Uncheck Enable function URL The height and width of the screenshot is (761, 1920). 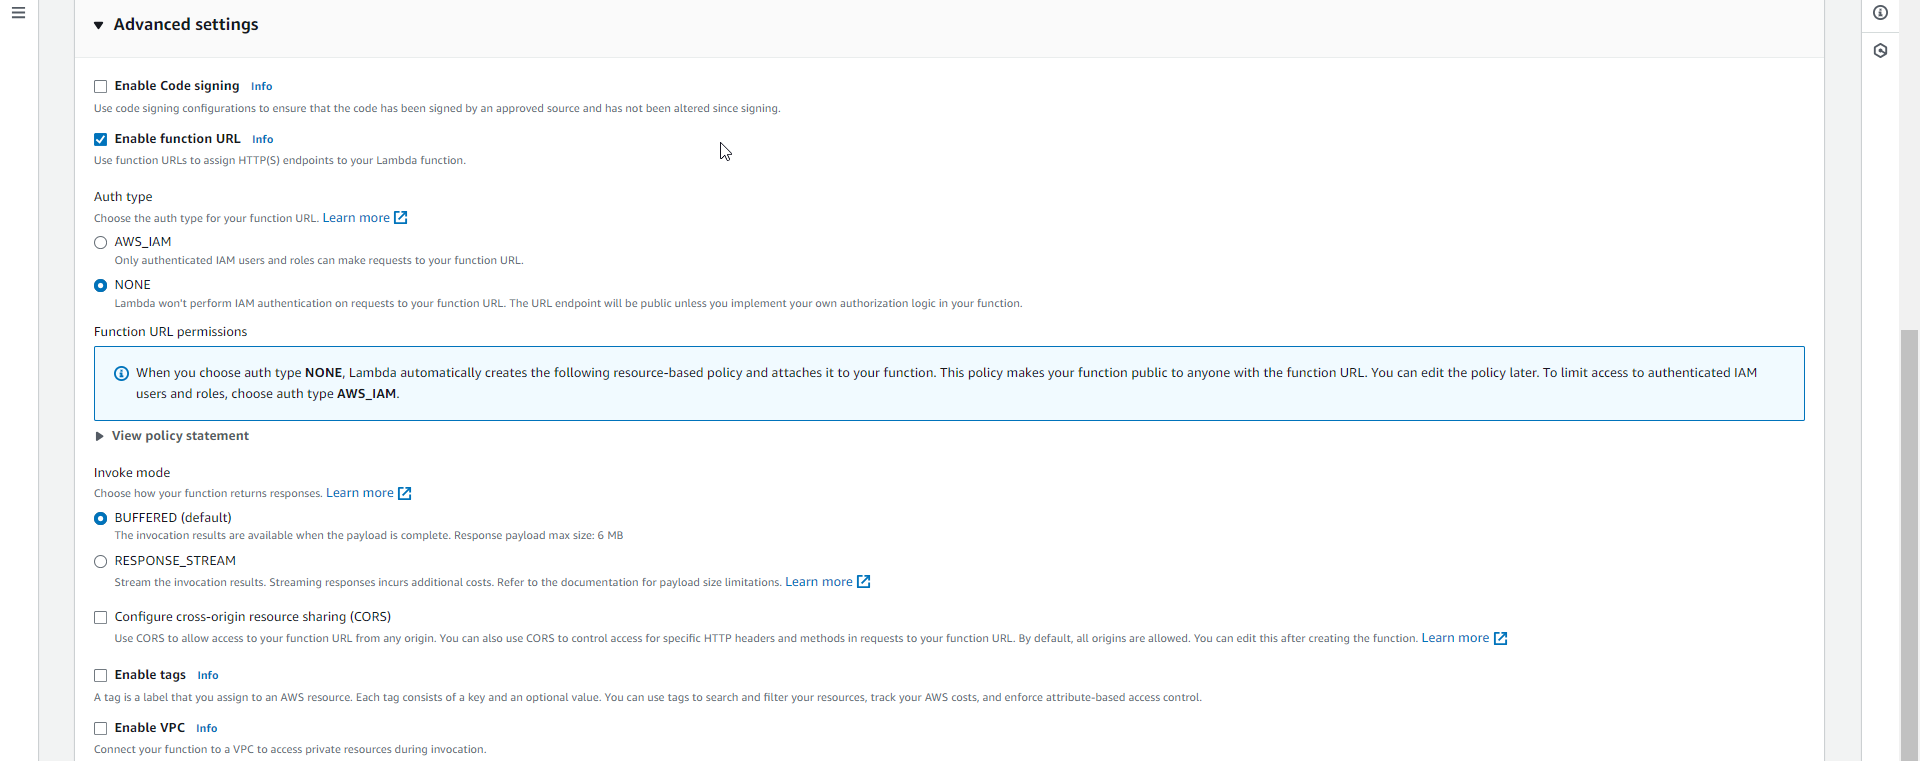click(100, 140)
